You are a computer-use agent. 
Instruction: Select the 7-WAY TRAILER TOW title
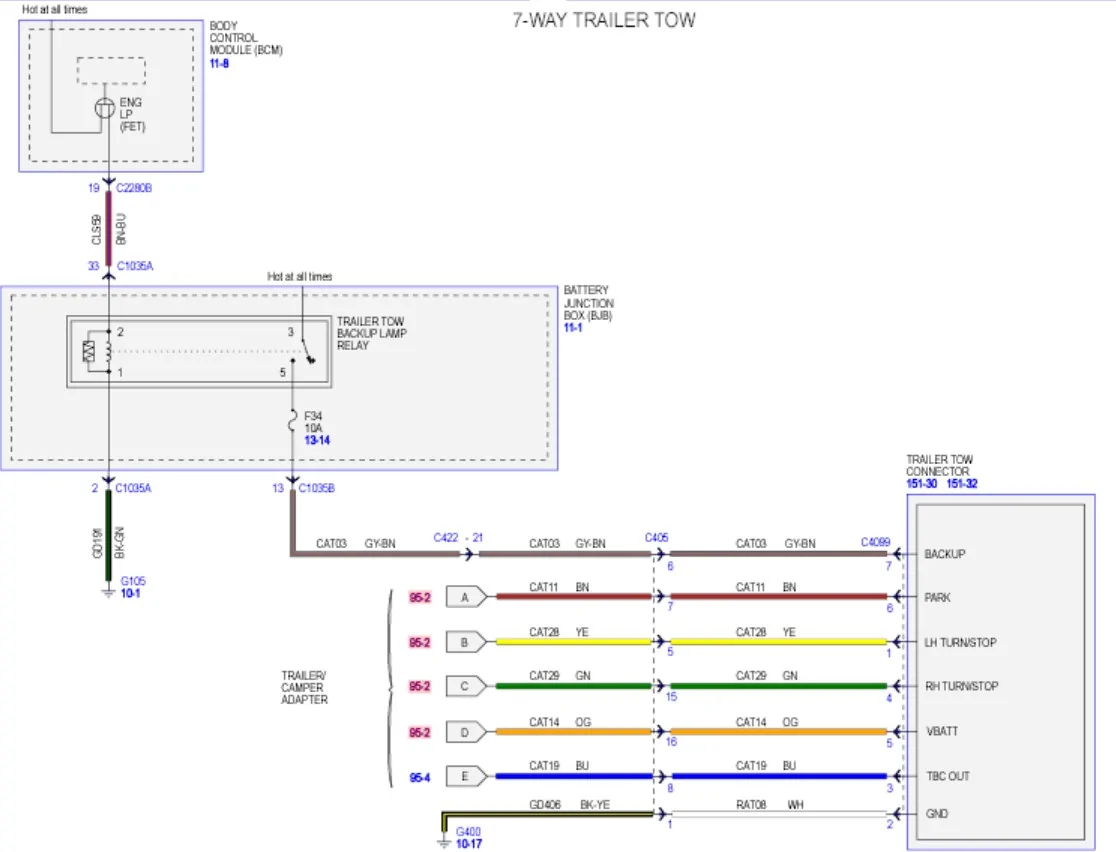coord(604,20)
